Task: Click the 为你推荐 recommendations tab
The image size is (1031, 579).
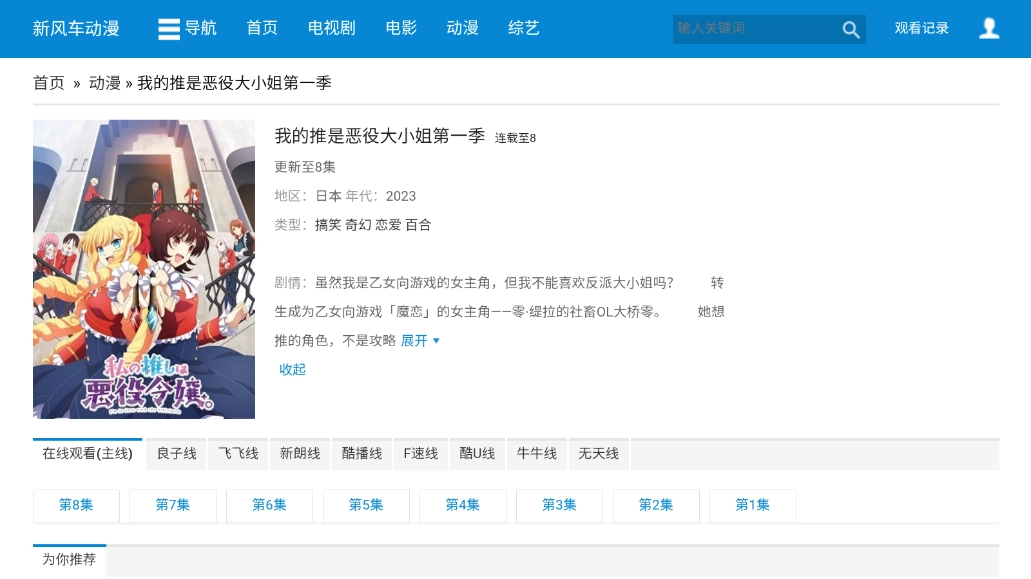Action: point(68,559)
